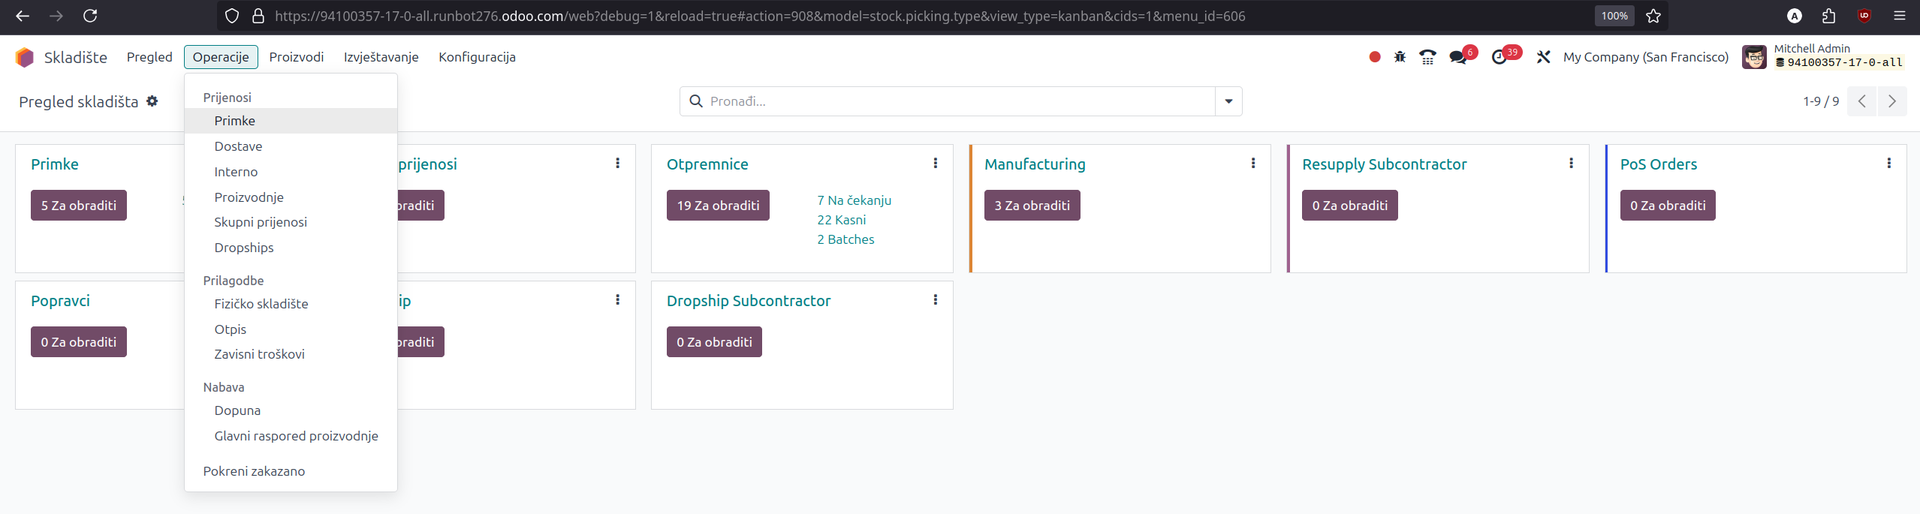Open the 22 Kasni link
Viewport: 1920px width, 514px height.
coord(841,220)
